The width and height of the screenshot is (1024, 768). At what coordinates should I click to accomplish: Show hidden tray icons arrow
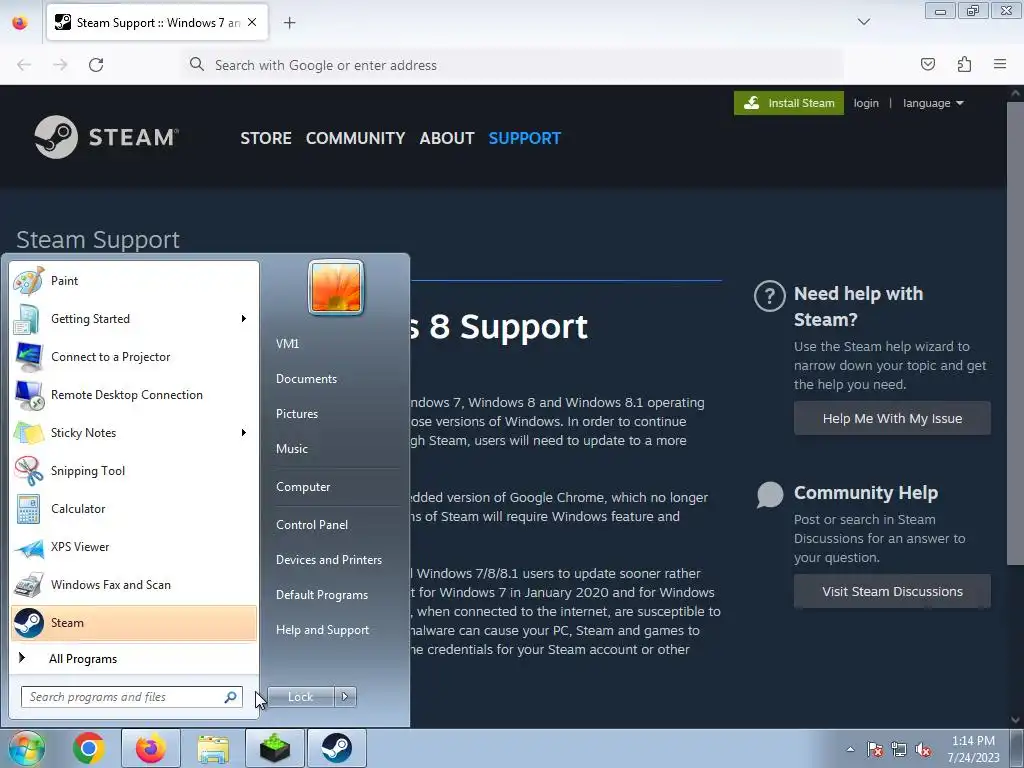click(850, 750)
